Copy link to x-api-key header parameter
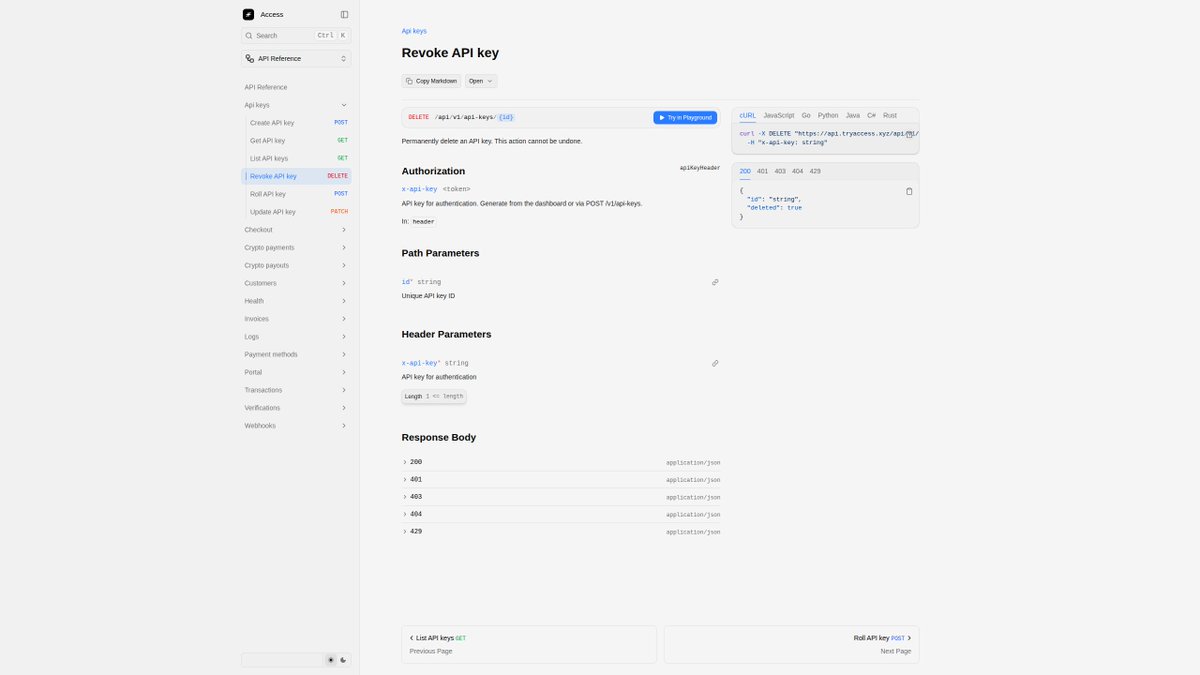This screenshot has height=675, width=1200. tap(715, 363)
